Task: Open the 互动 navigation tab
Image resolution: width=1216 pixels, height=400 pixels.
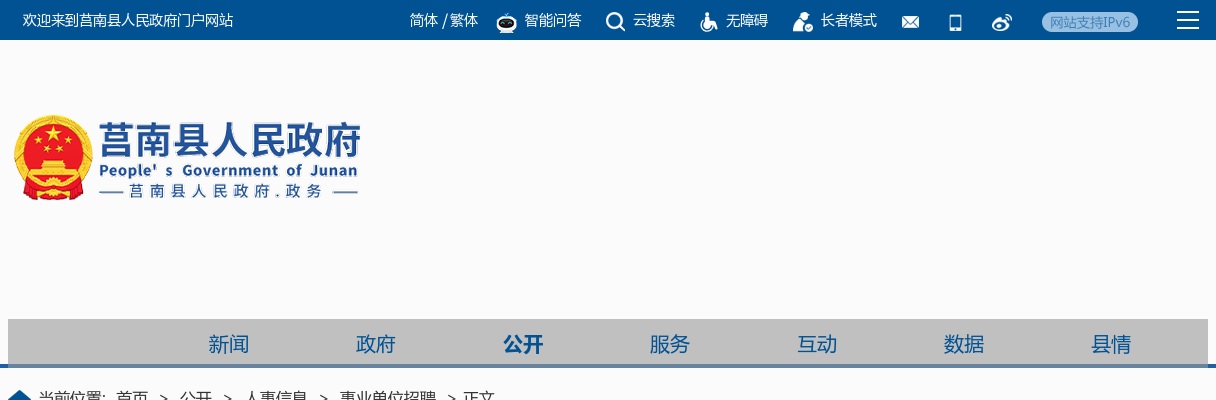Action: tap(817, 345)
